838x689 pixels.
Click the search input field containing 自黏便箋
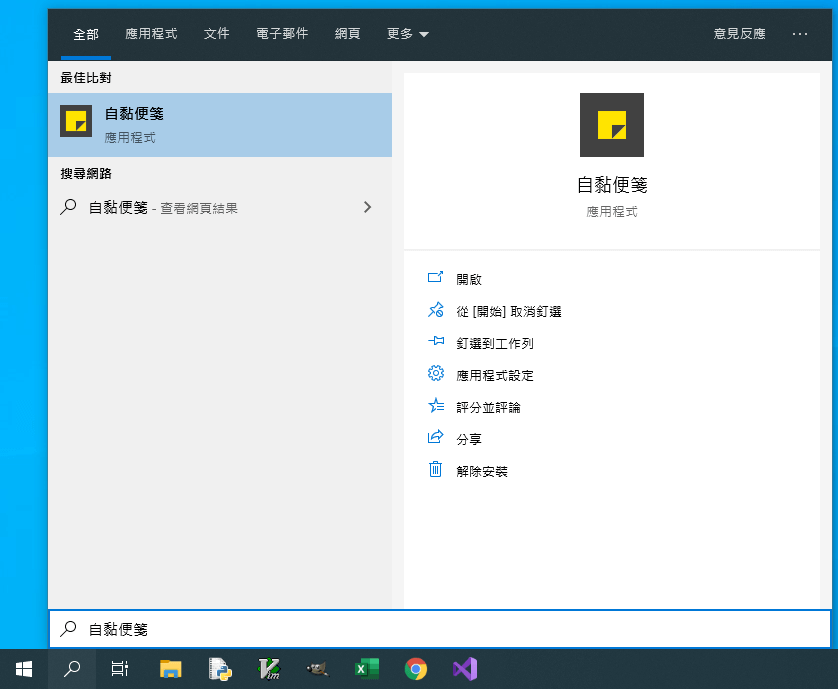coord(440,629)
